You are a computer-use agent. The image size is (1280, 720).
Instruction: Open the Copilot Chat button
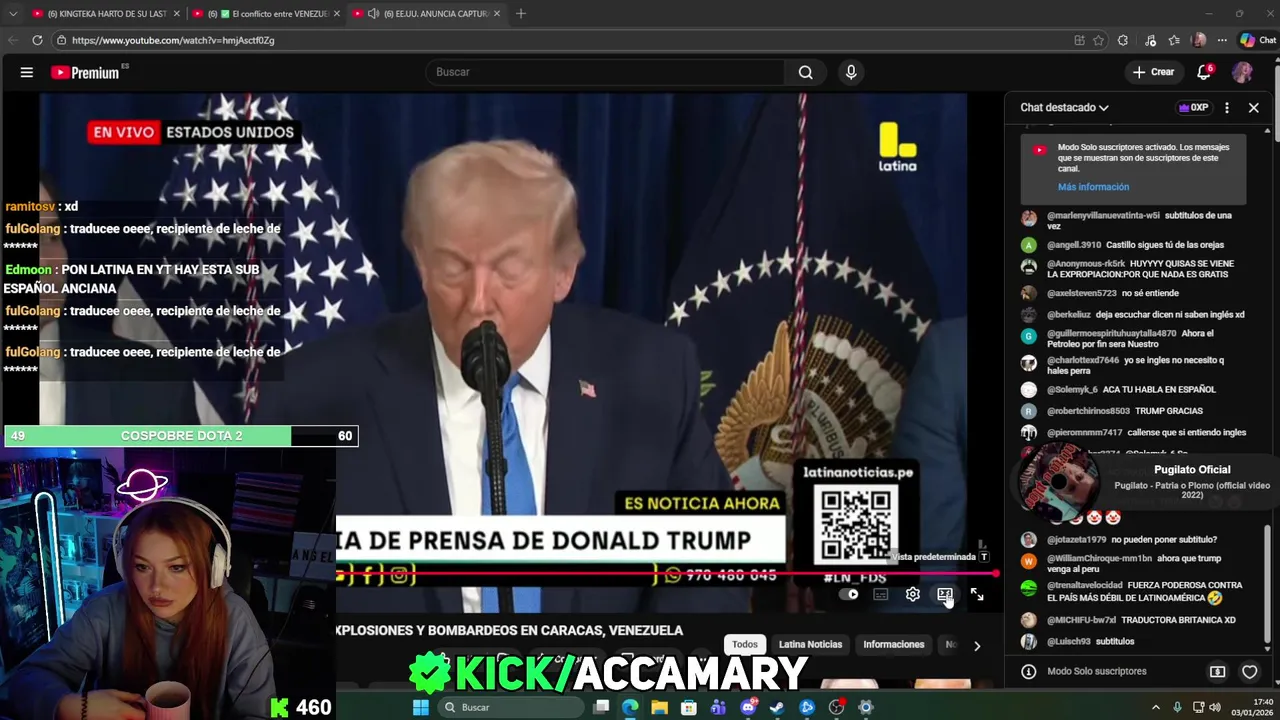[x=1257, y=40]
